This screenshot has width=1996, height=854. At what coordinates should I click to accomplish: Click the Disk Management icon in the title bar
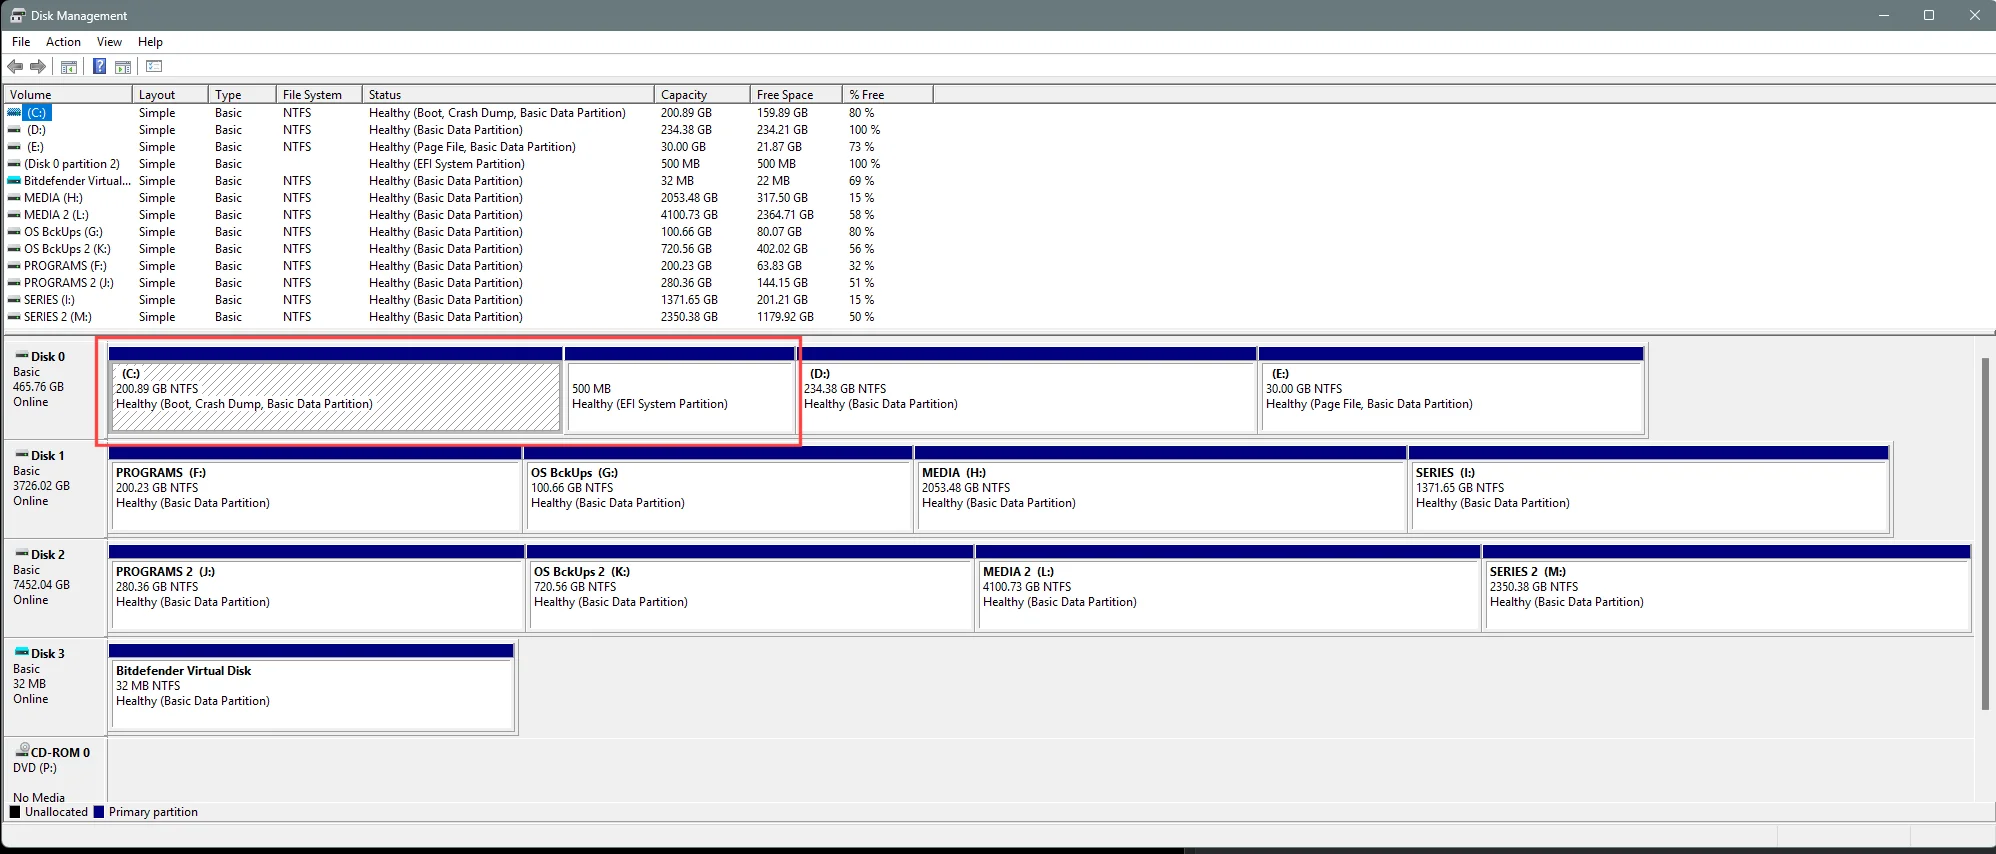[18, 15]
